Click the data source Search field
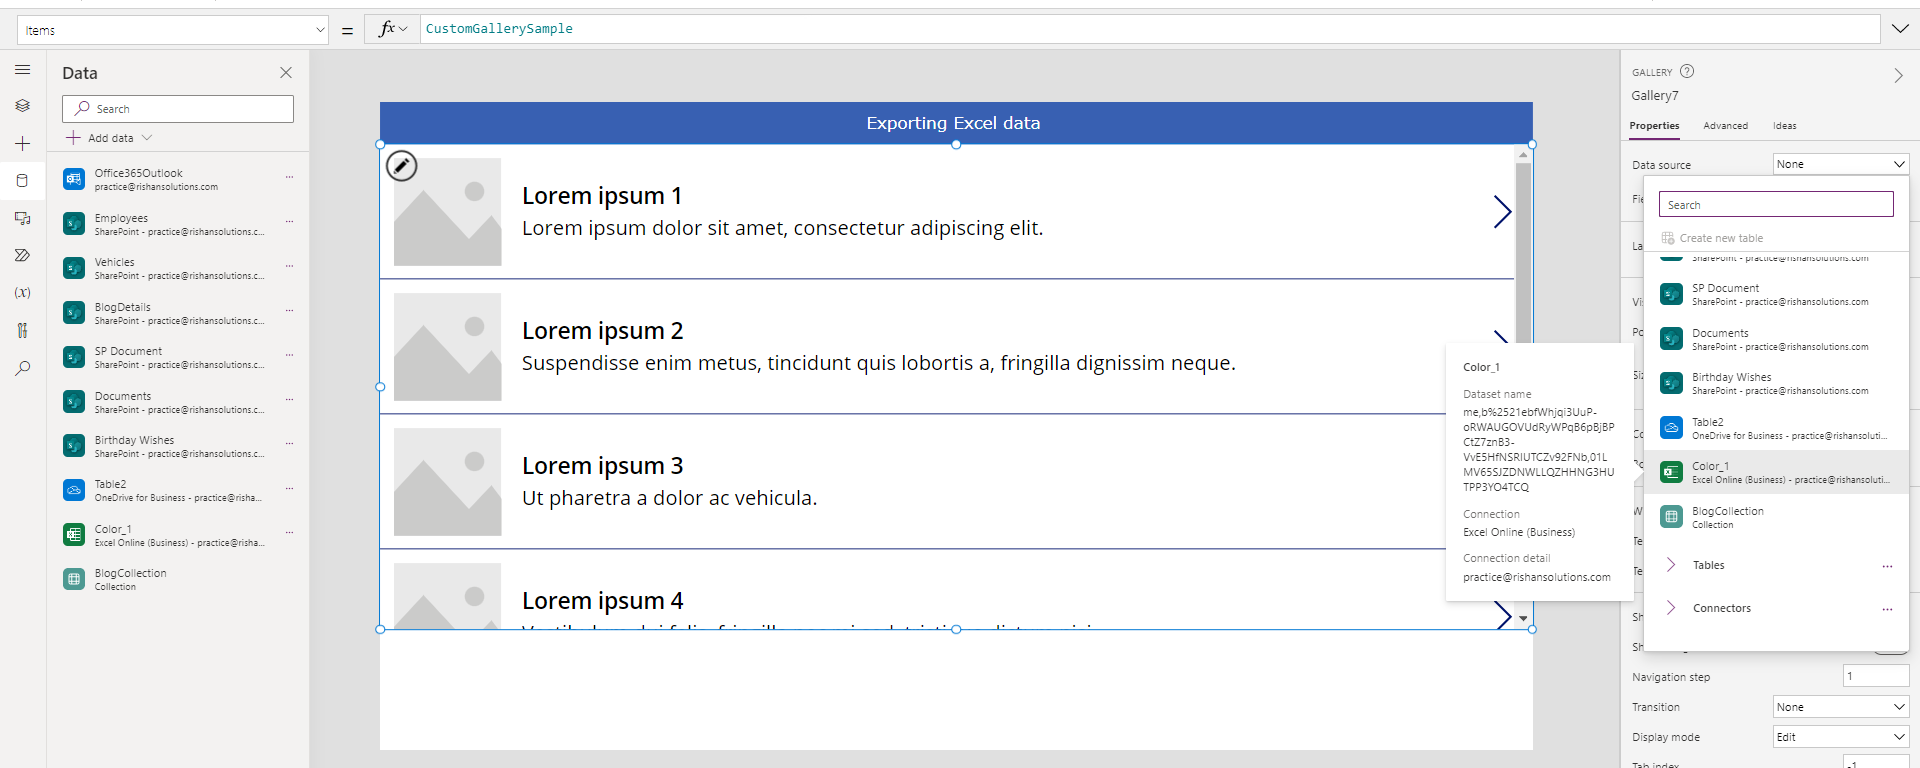This screenshot has height=768, width=1920. [1776, 205]
